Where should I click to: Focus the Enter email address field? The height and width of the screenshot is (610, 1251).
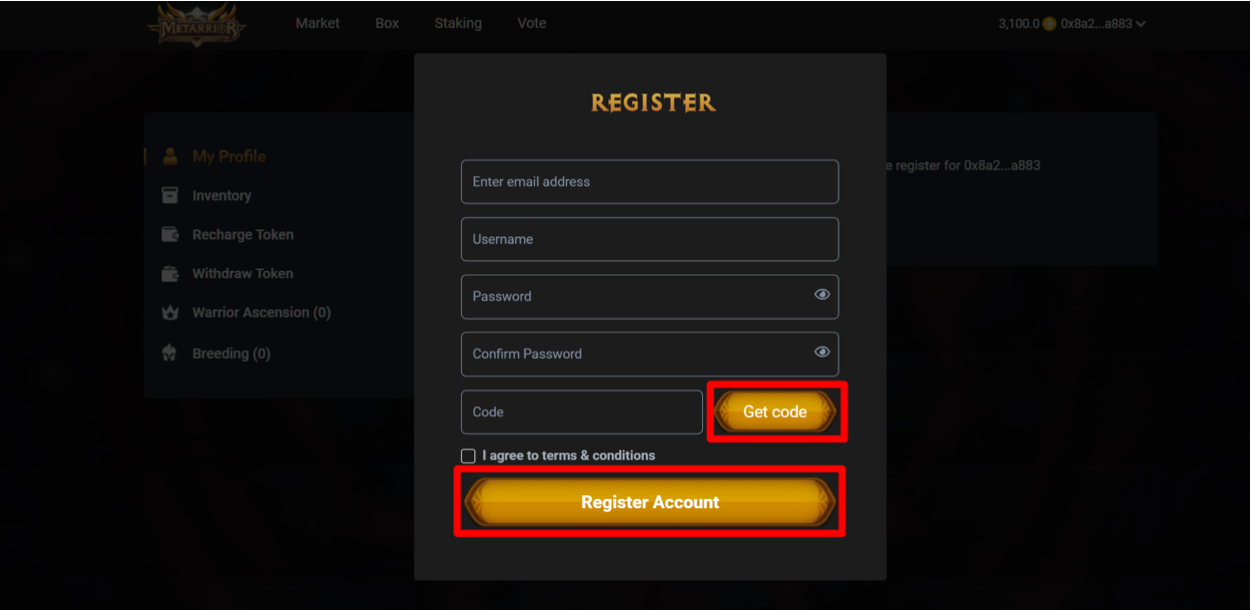click(650, 181)
